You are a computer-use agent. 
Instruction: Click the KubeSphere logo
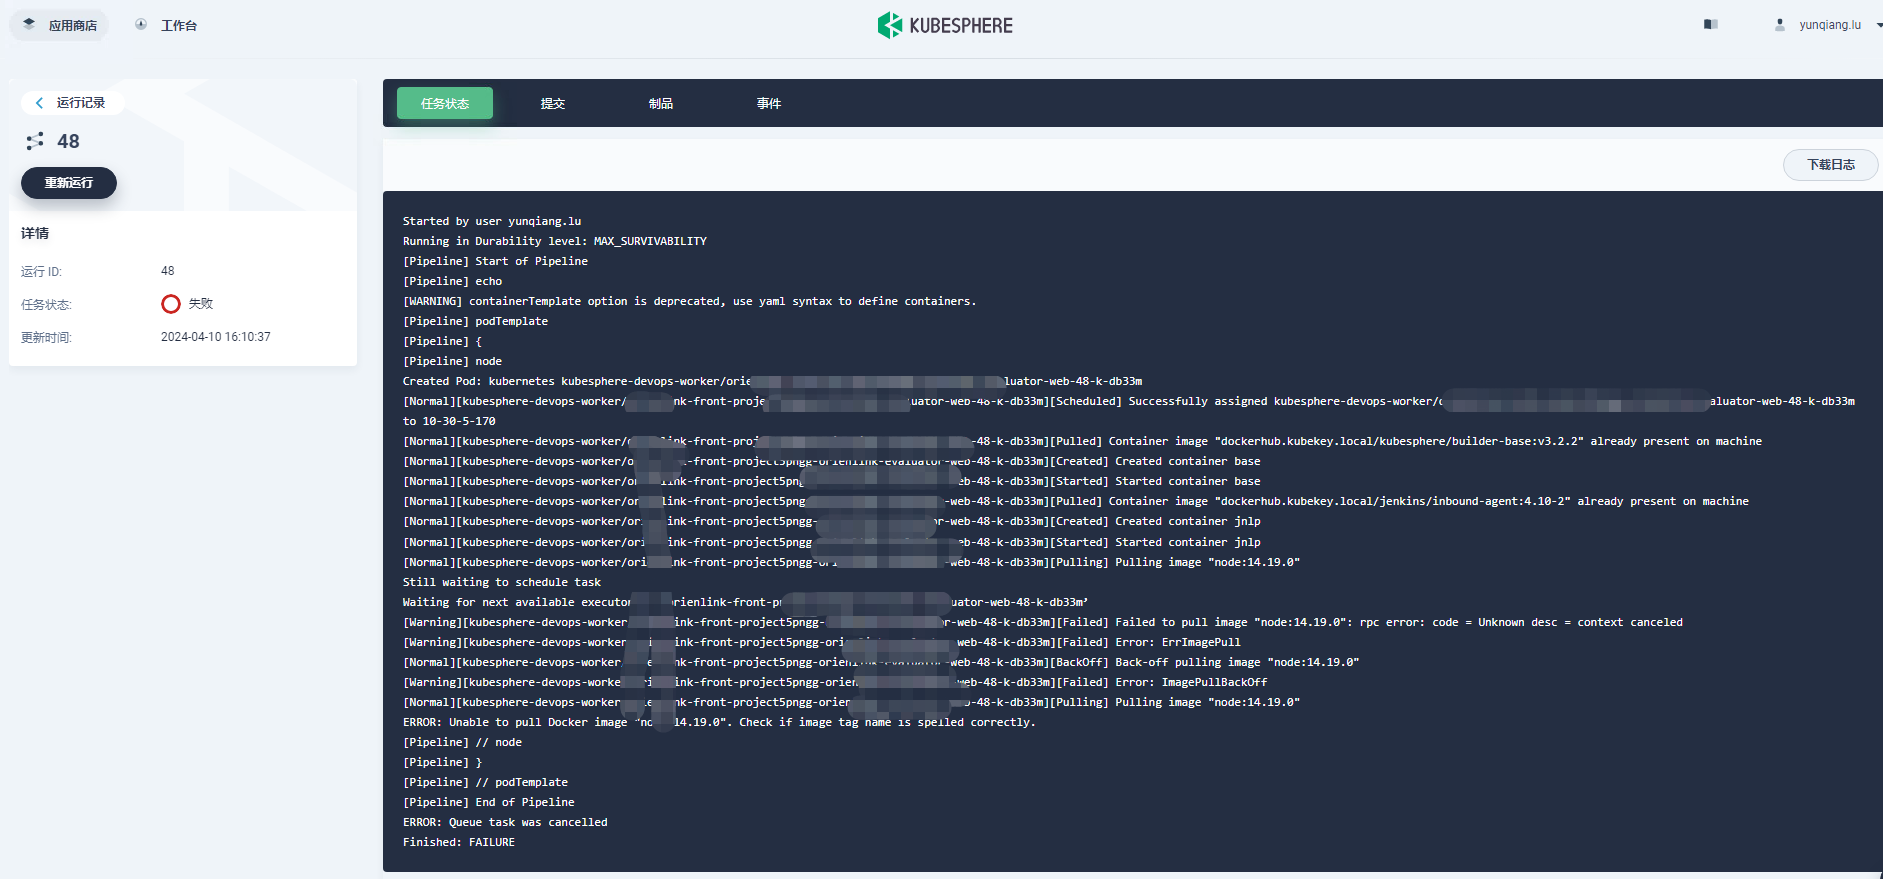point(945,25)
